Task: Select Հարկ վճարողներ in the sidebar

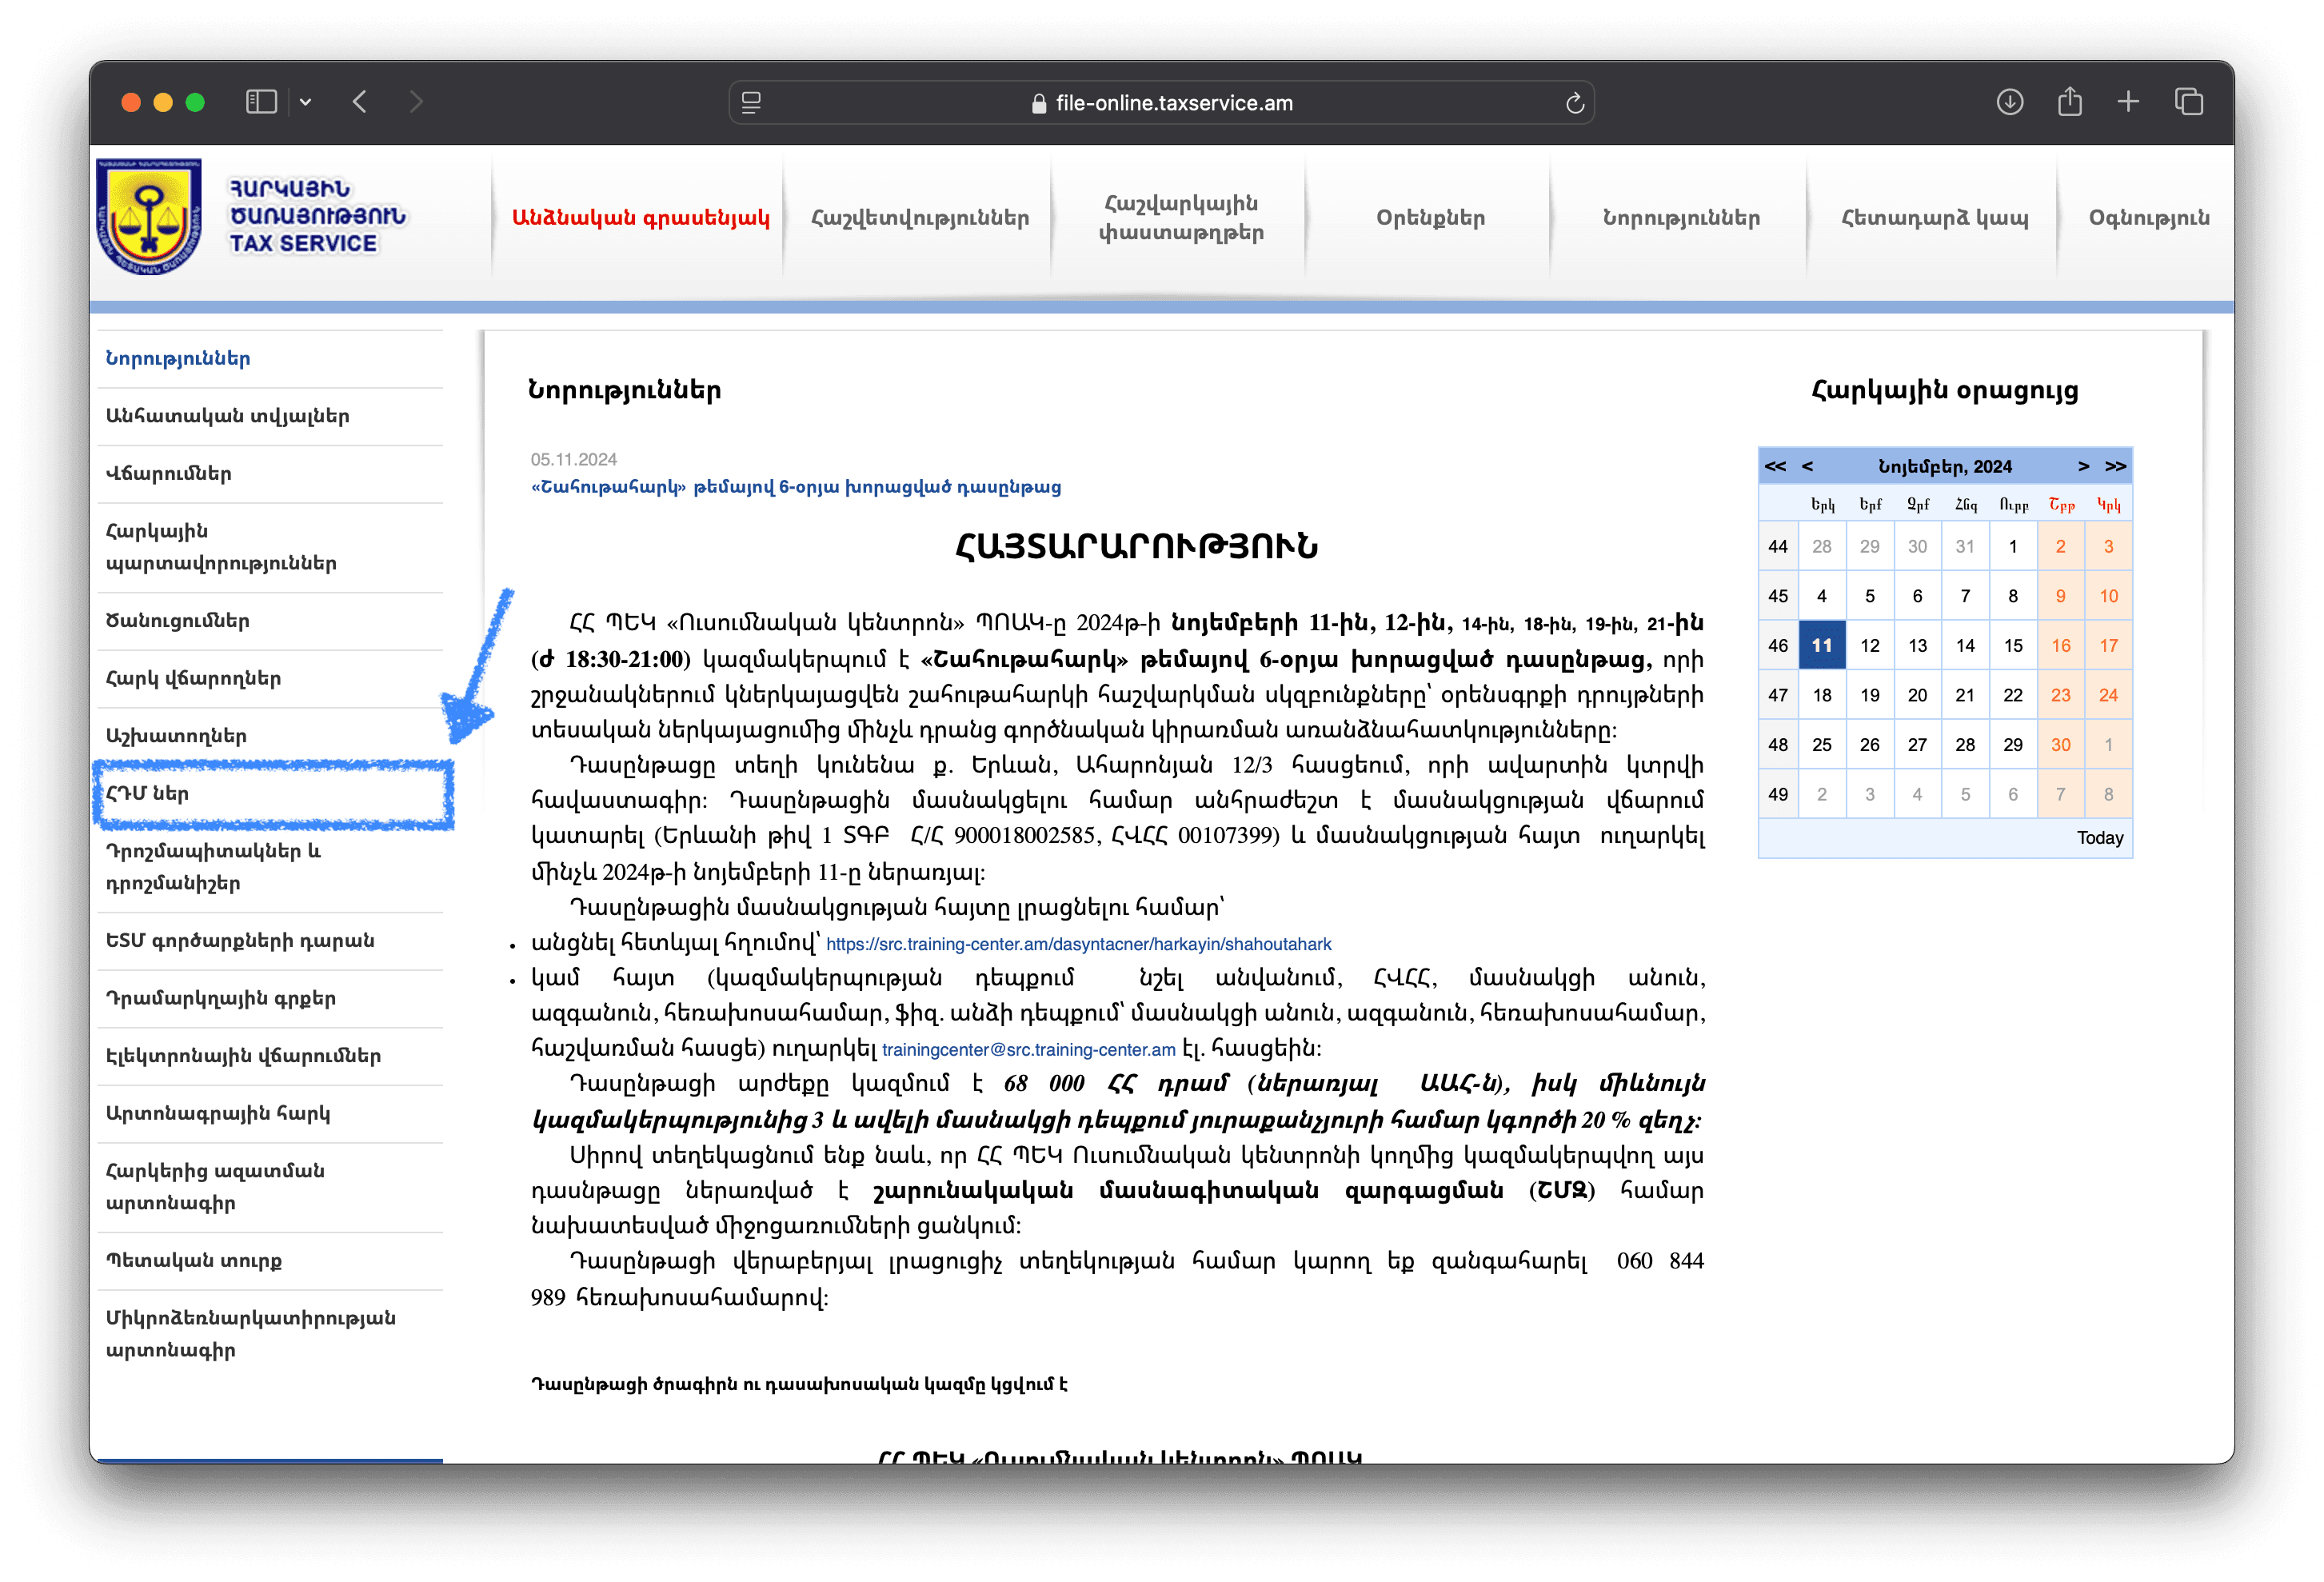Action: click(x=270, y=679)
